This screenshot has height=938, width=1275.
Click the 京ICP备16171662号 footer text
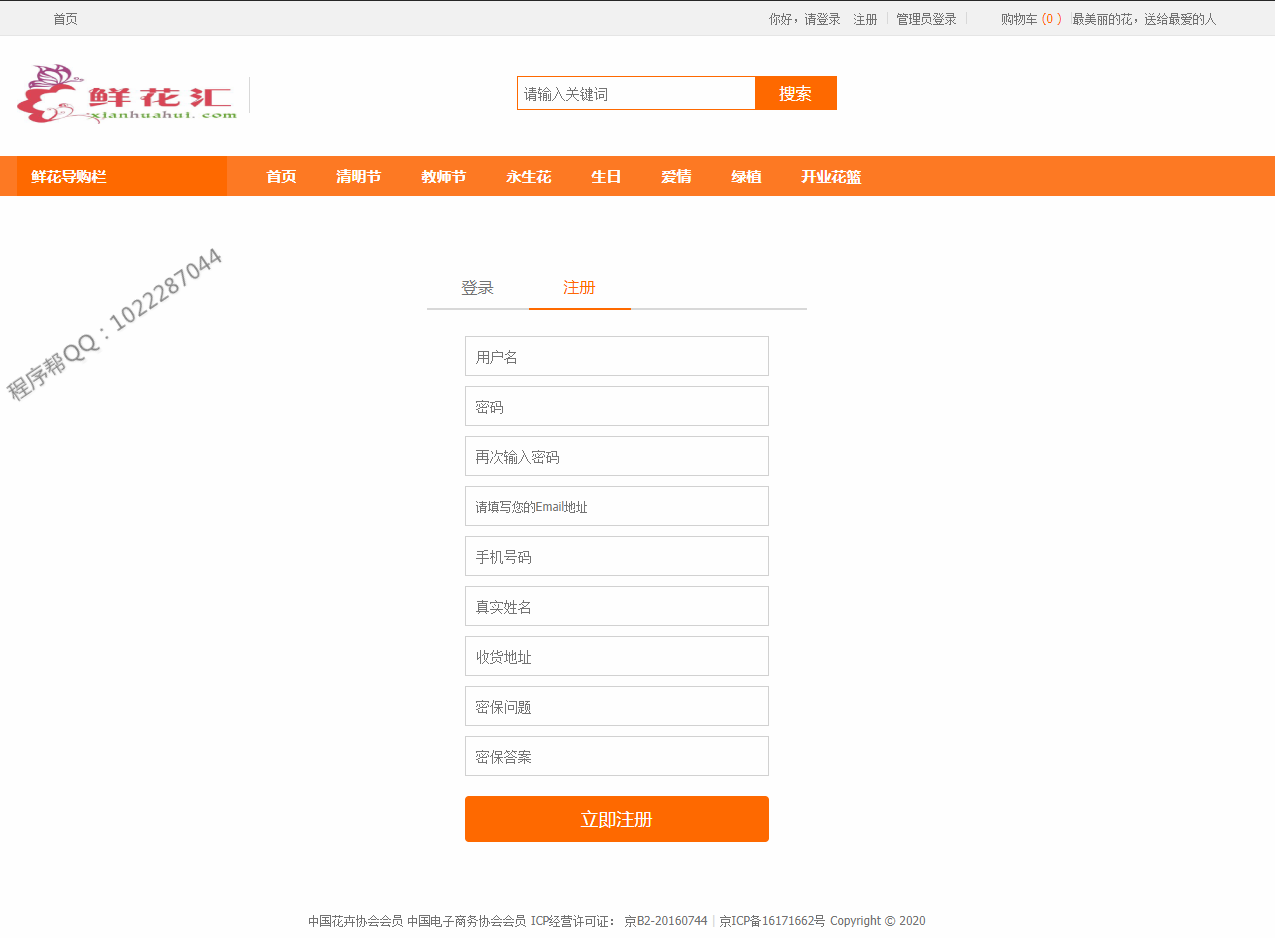coord(772,921)
